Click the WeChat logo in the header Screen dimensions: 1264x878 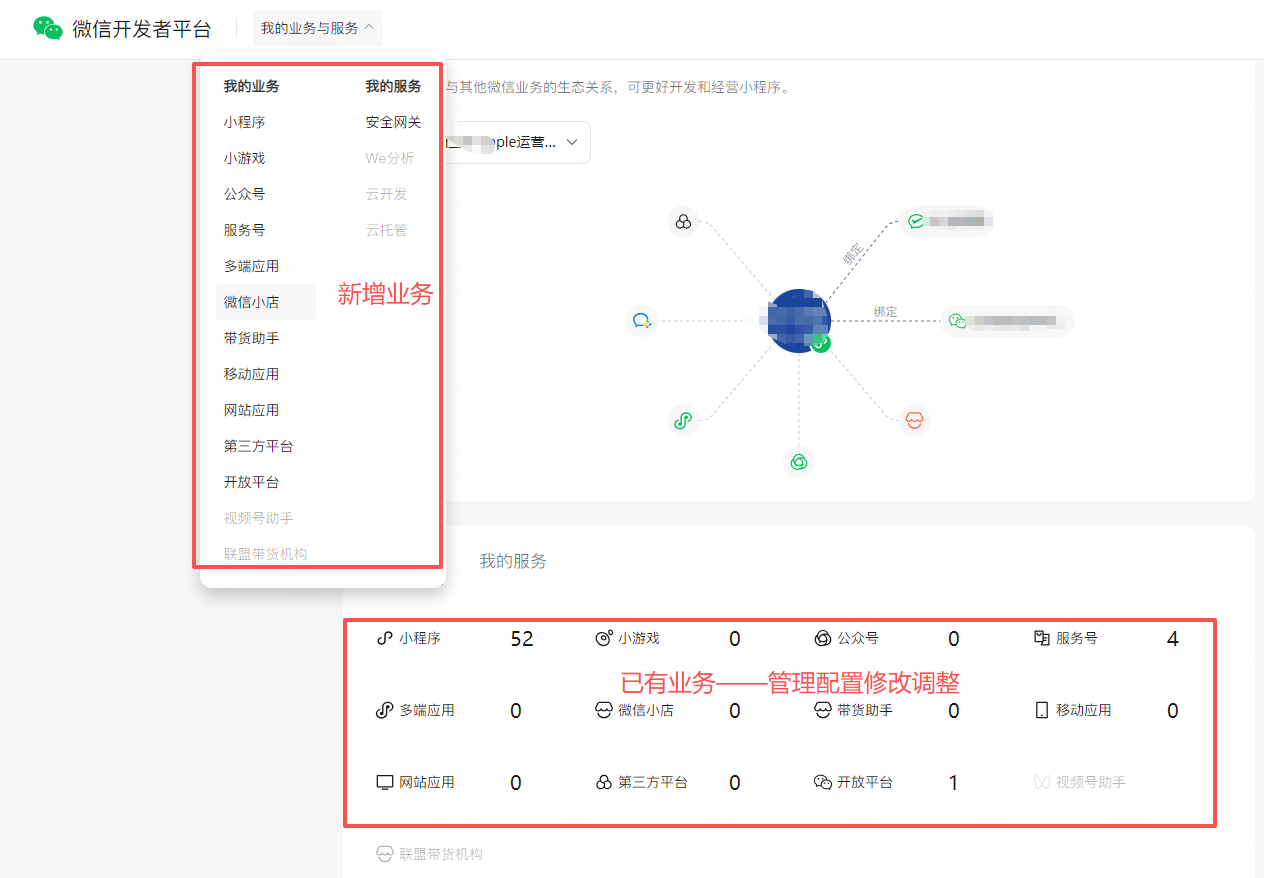pyautogui.click(x=48, y=28)
